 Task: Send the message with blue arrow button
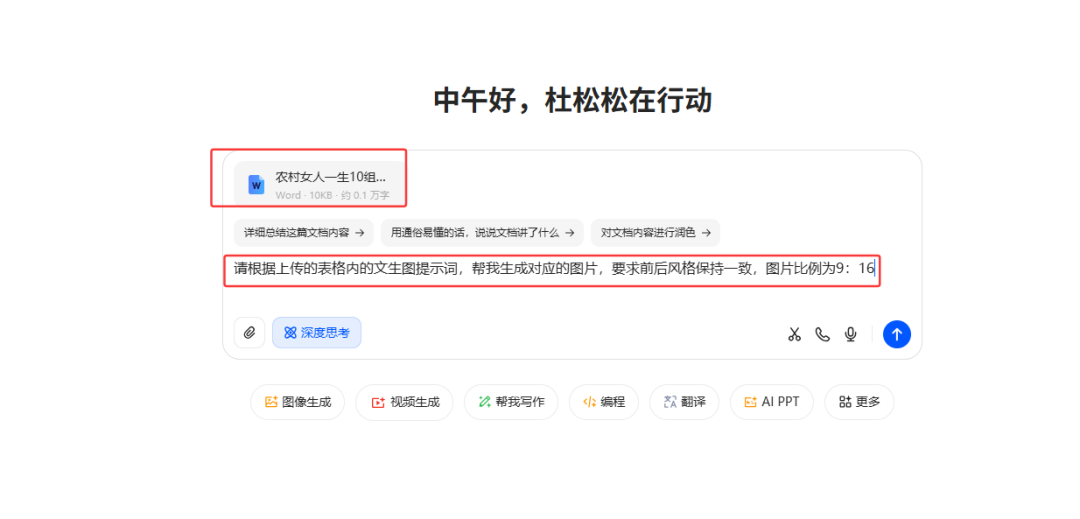tap(897, 334)
